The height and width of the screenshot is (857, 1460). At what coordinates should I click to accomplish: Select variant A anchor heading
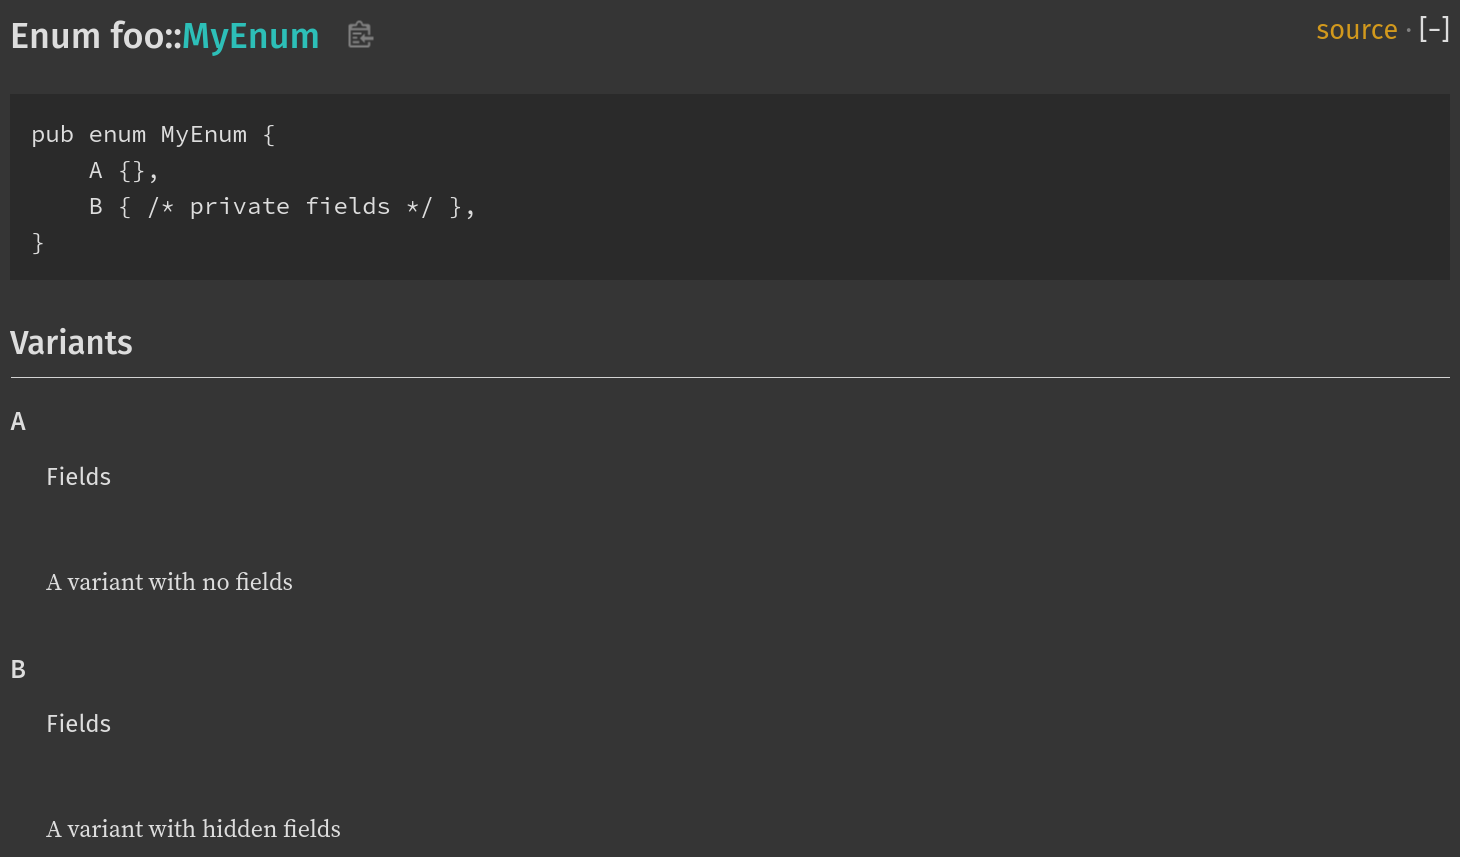click(x=18, y=422)
